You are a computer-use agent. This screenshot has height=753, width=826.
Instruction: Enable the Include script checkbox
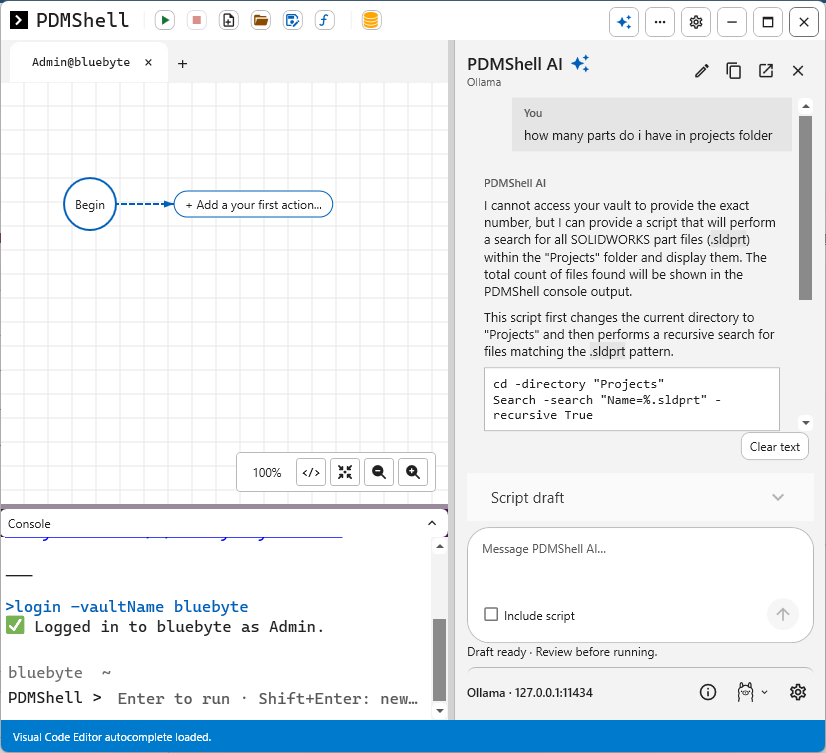point(491,614)
